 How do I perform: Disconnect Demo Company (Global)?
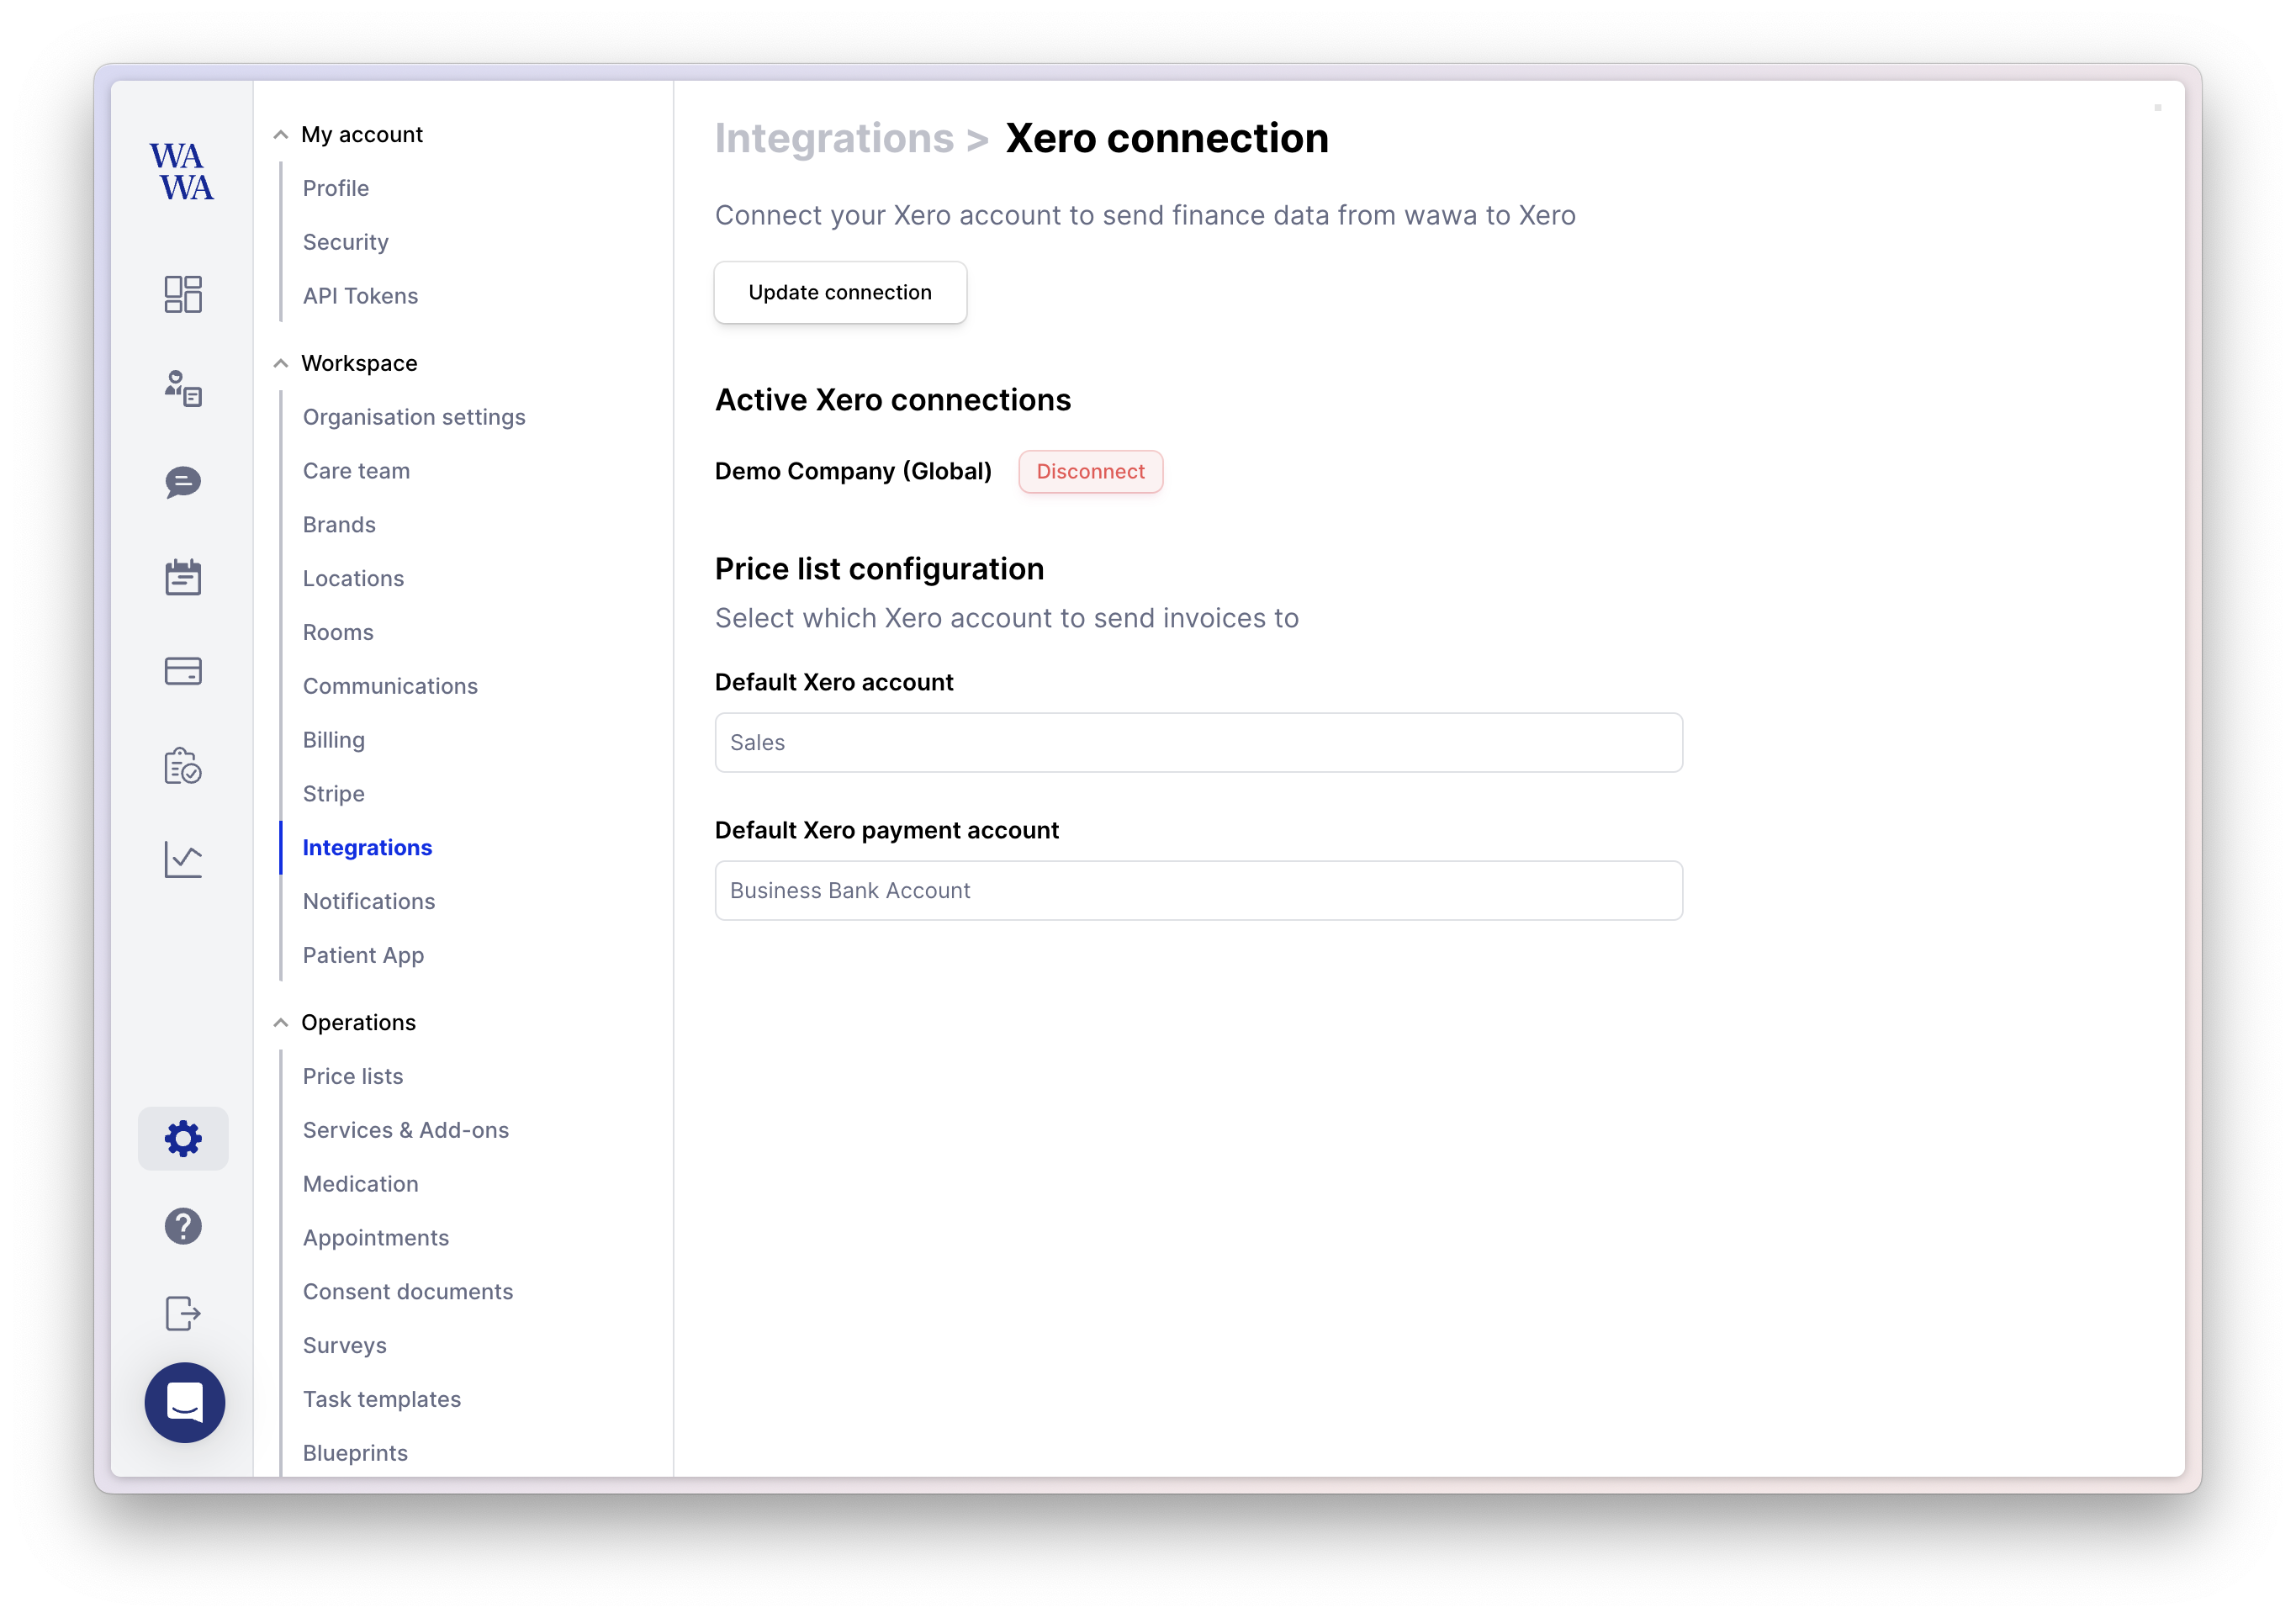click(1090, 472)
